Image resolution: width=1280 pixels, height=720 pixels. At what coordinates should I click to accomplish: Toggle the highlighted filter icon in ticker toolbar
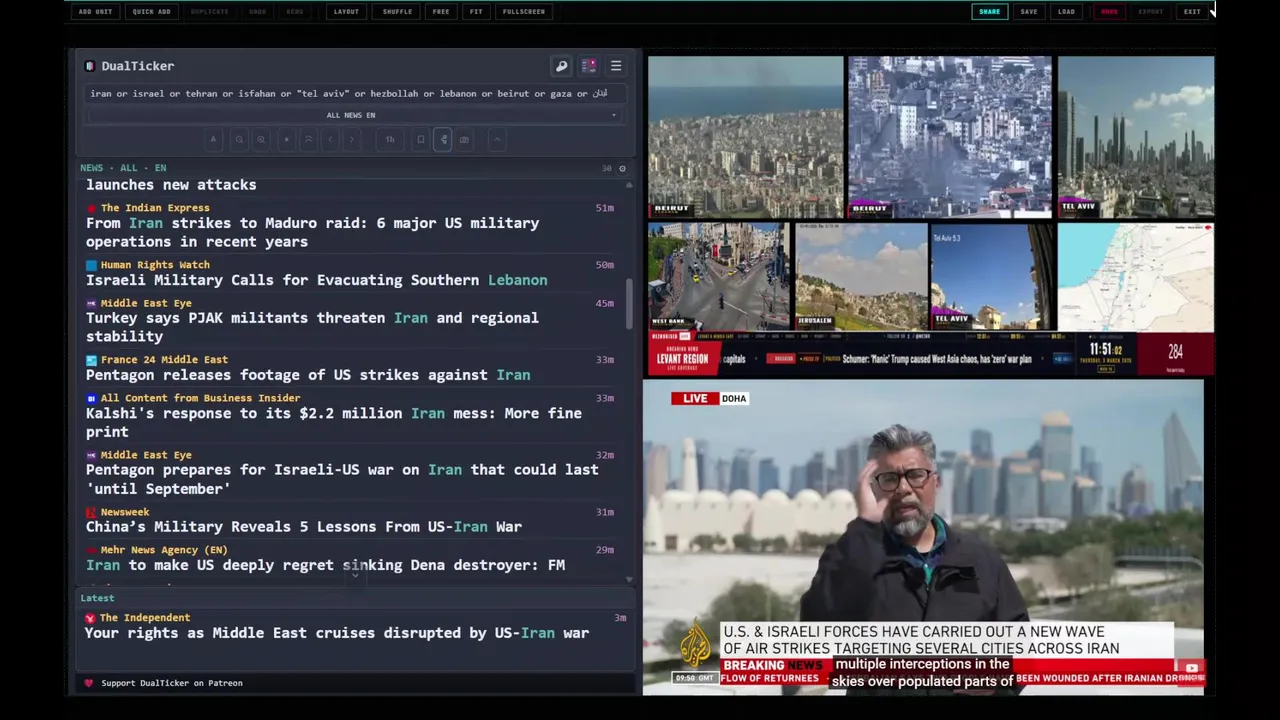coord(443,139)
